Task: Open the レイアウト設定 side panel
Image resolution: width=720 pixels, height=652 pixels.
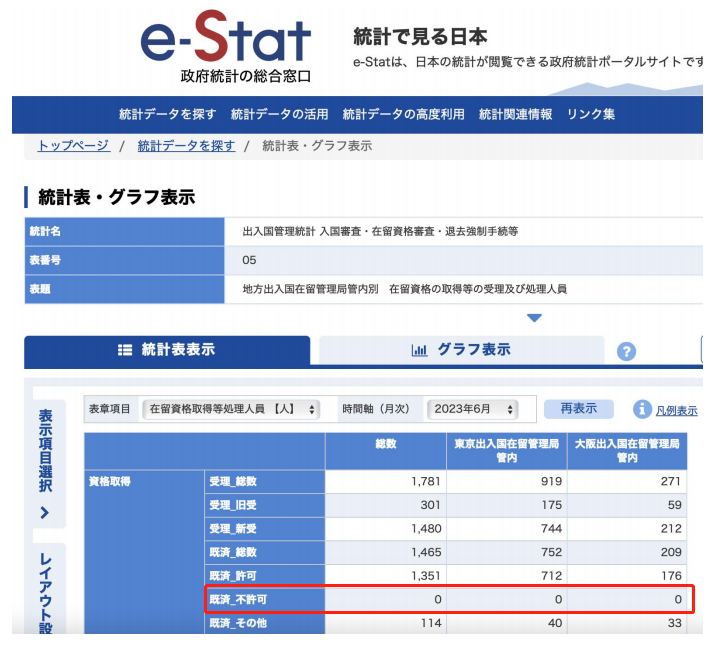Action: coord(45,589)
